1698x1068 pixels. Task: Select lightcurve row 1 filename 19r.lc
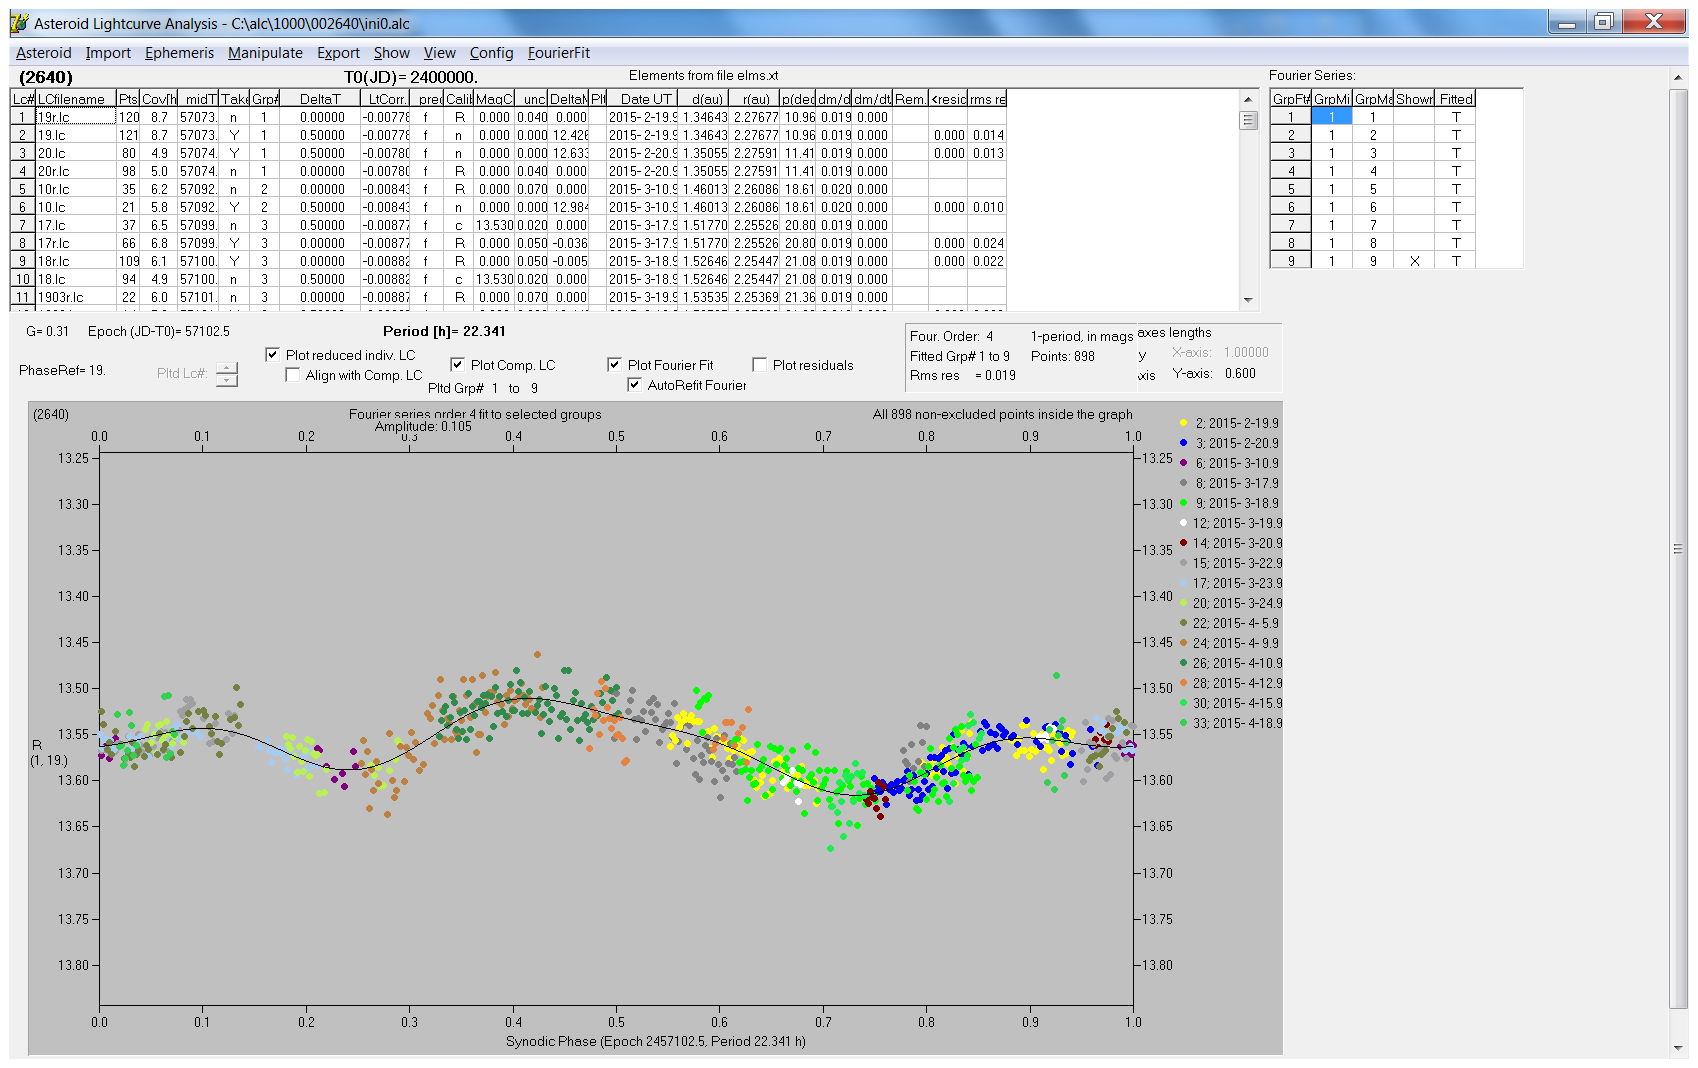pos(76,117)
